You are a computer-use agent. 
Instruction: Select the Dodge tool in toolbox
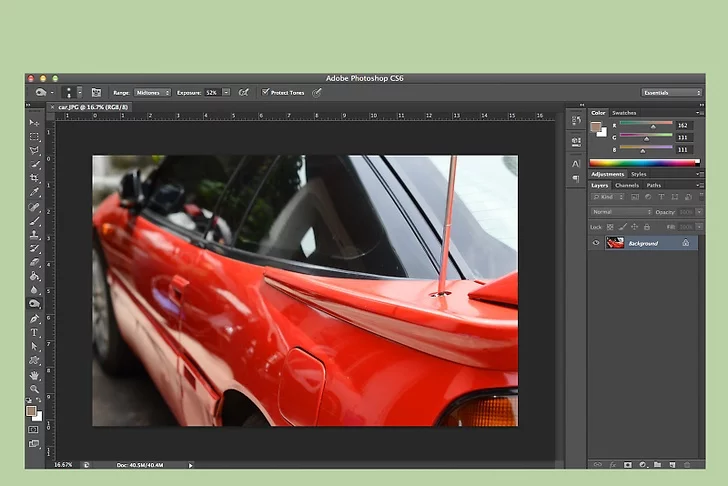point(34,303)
